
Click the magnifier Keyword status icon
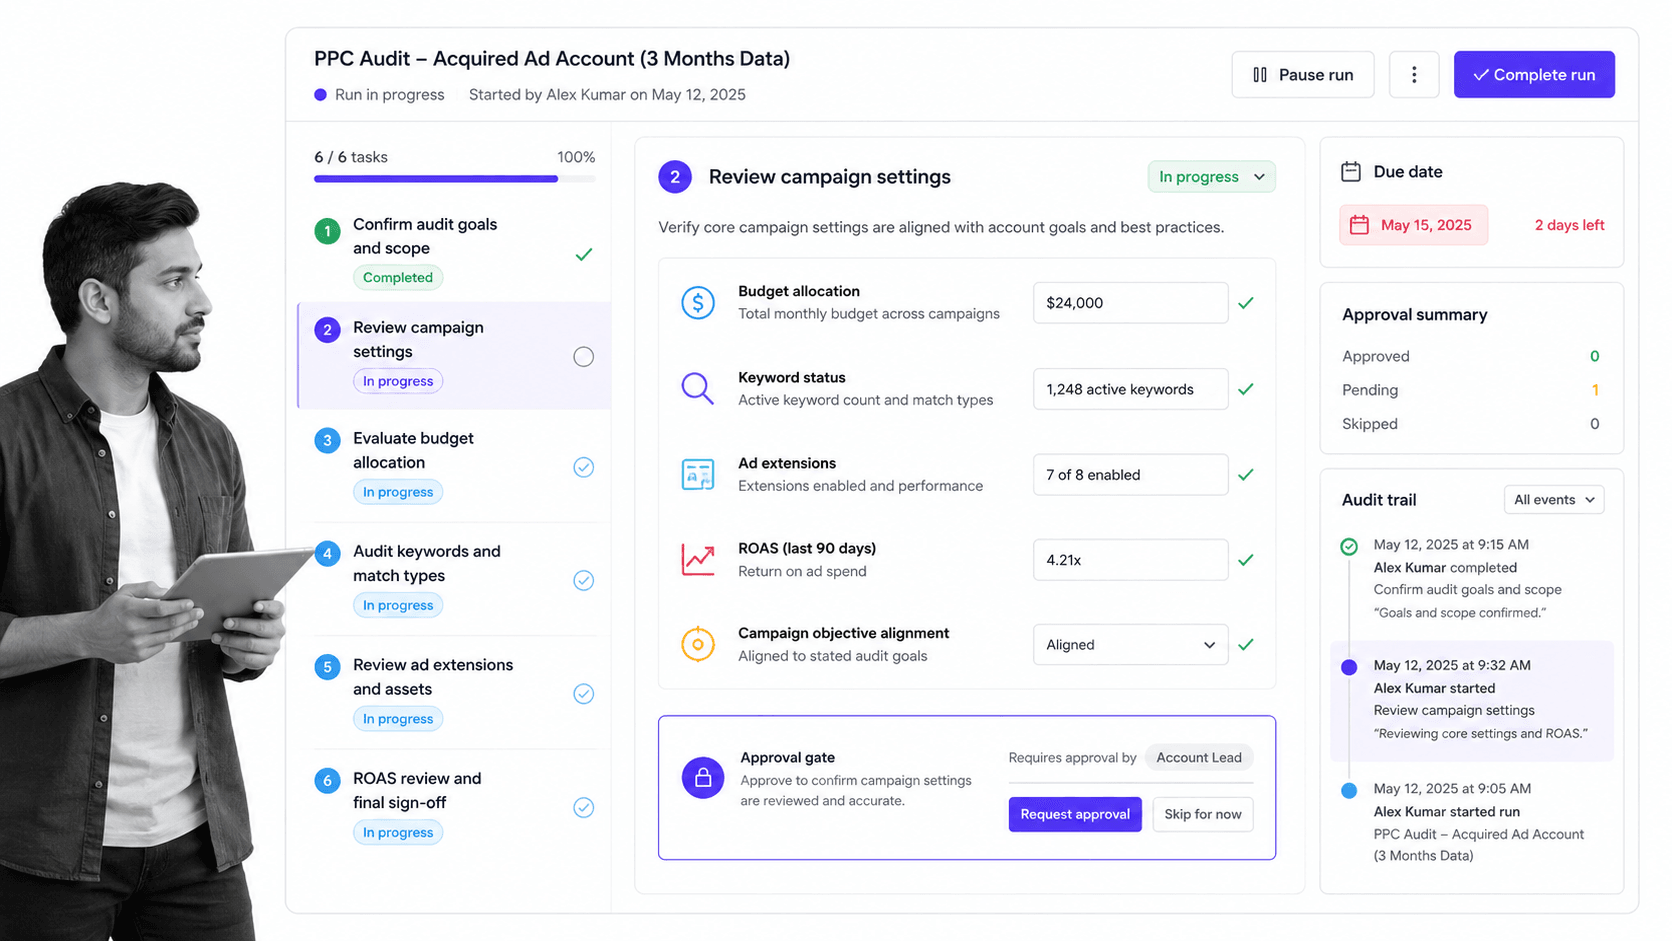click(697, 388)
